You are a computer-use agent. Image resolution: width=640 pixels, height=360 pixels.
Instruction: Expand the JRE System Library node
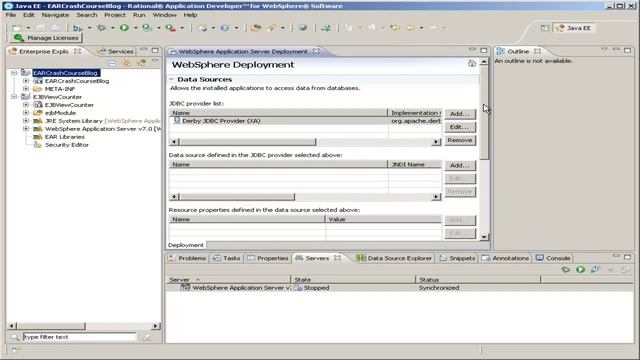[x=26, y=121]
